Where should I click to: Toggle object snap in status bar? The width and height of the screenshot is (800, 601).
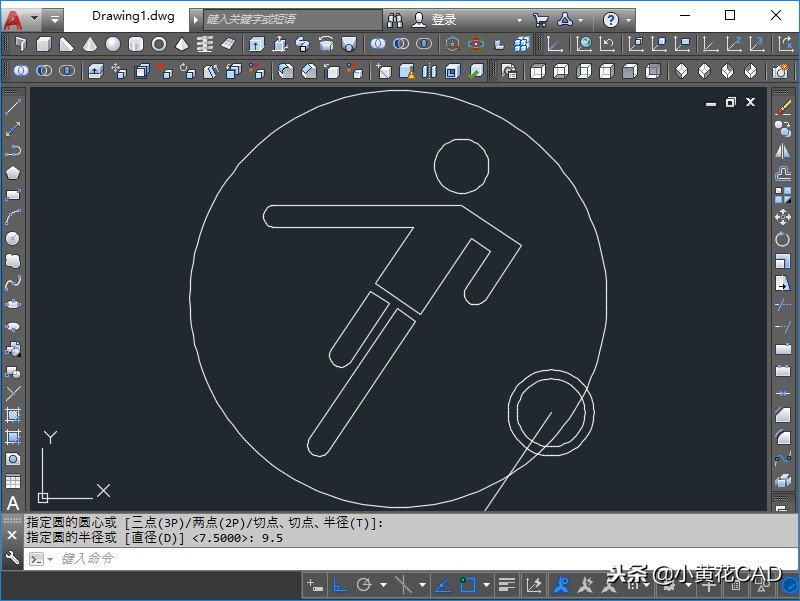[467, 584]
